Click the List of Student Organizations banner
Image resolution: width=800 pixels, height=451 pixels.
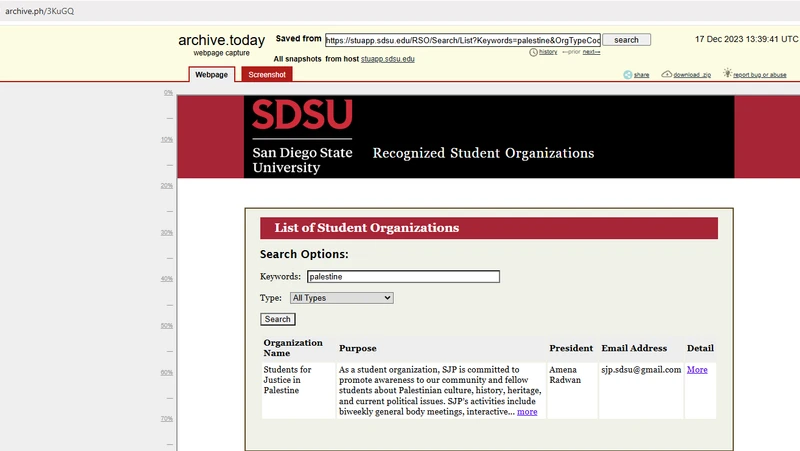click(489, 228)
